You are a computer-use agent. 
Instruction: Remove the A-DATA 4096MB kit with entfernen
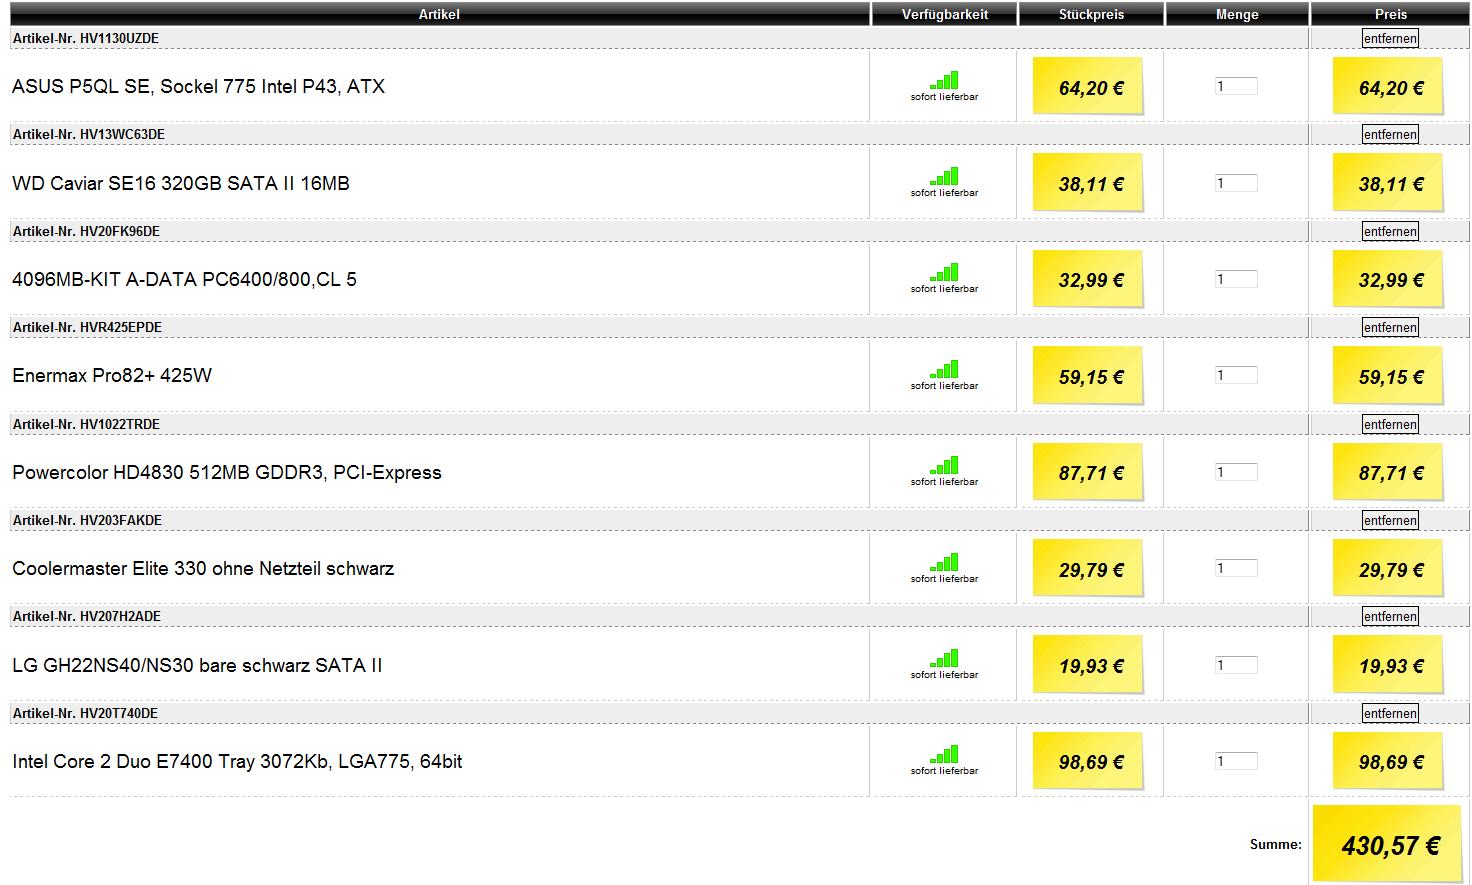tap(1390, 231)
